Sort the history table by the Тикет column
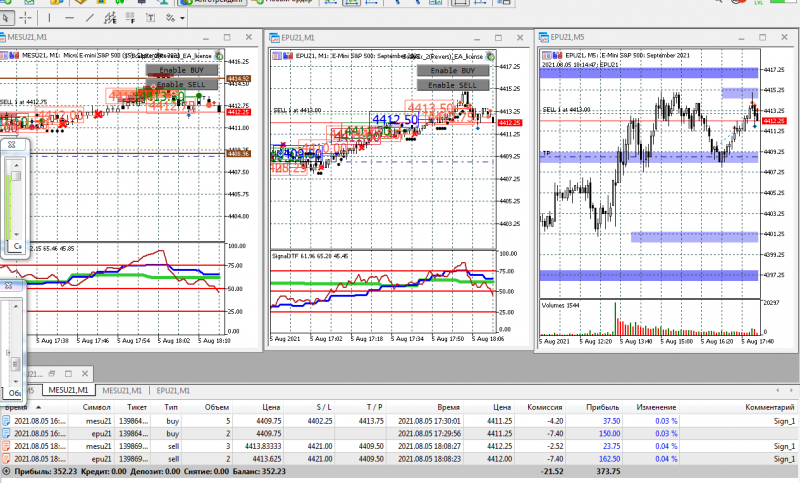 coord(132,407)
